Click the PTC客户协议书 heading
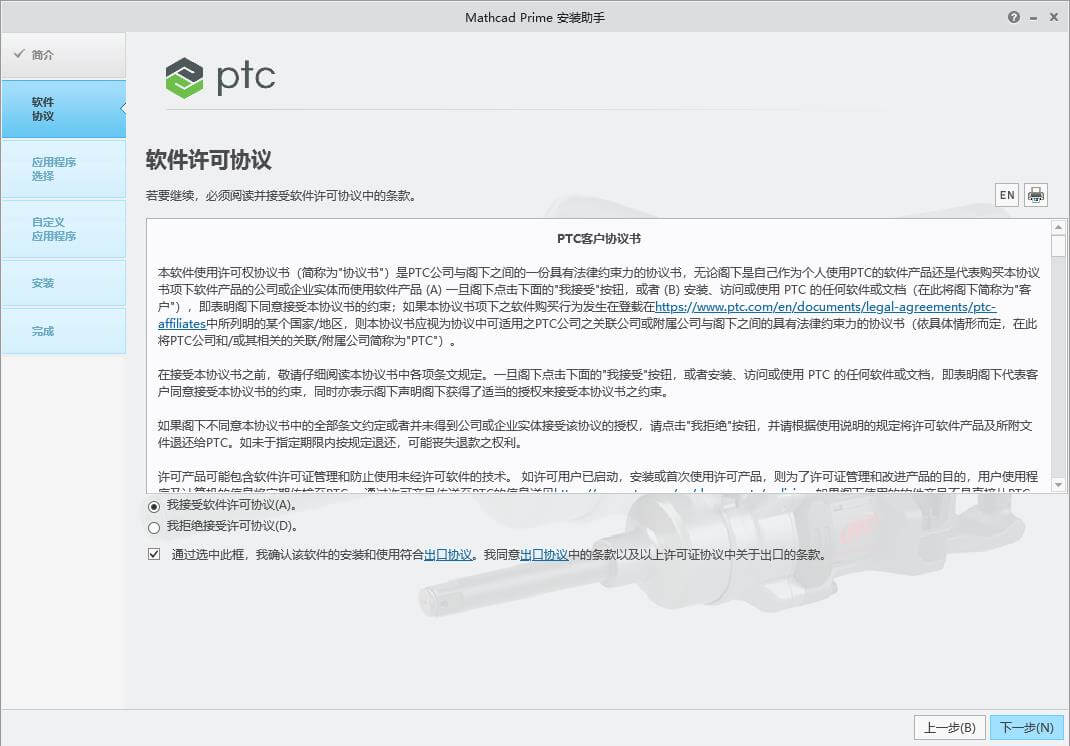 click(598, 239)
